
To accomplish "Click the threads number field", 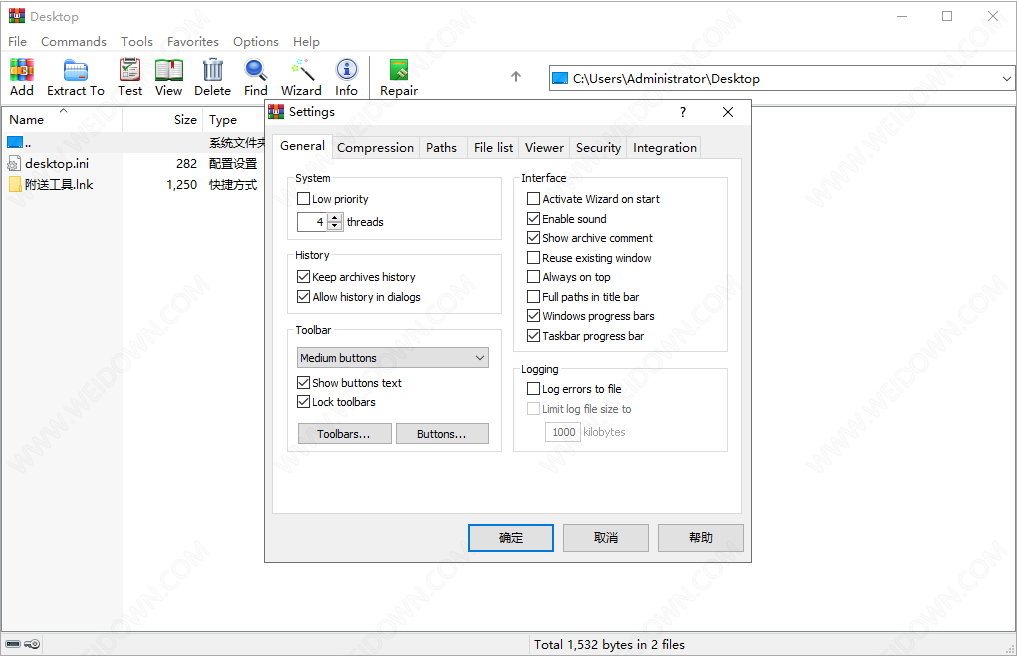I will pyautogui.click(x=313, y=222).
